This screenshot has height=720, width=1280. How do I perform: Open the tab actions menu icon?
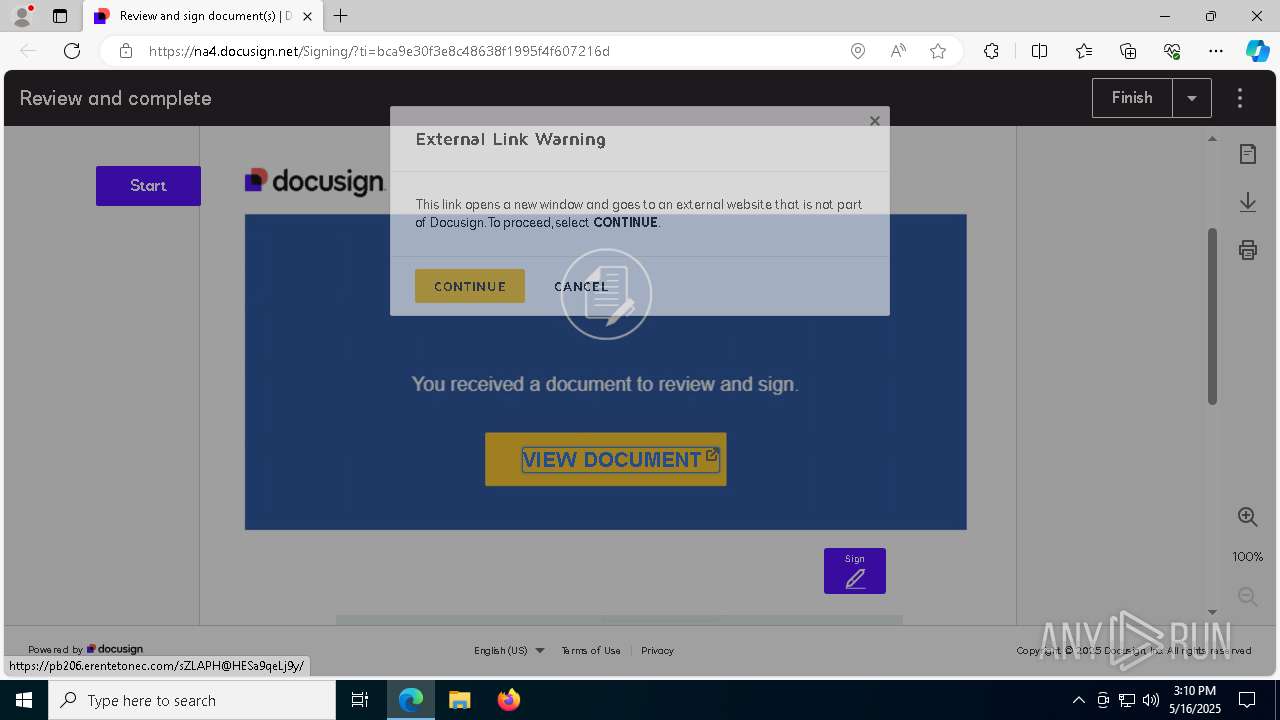click(60, 16)
